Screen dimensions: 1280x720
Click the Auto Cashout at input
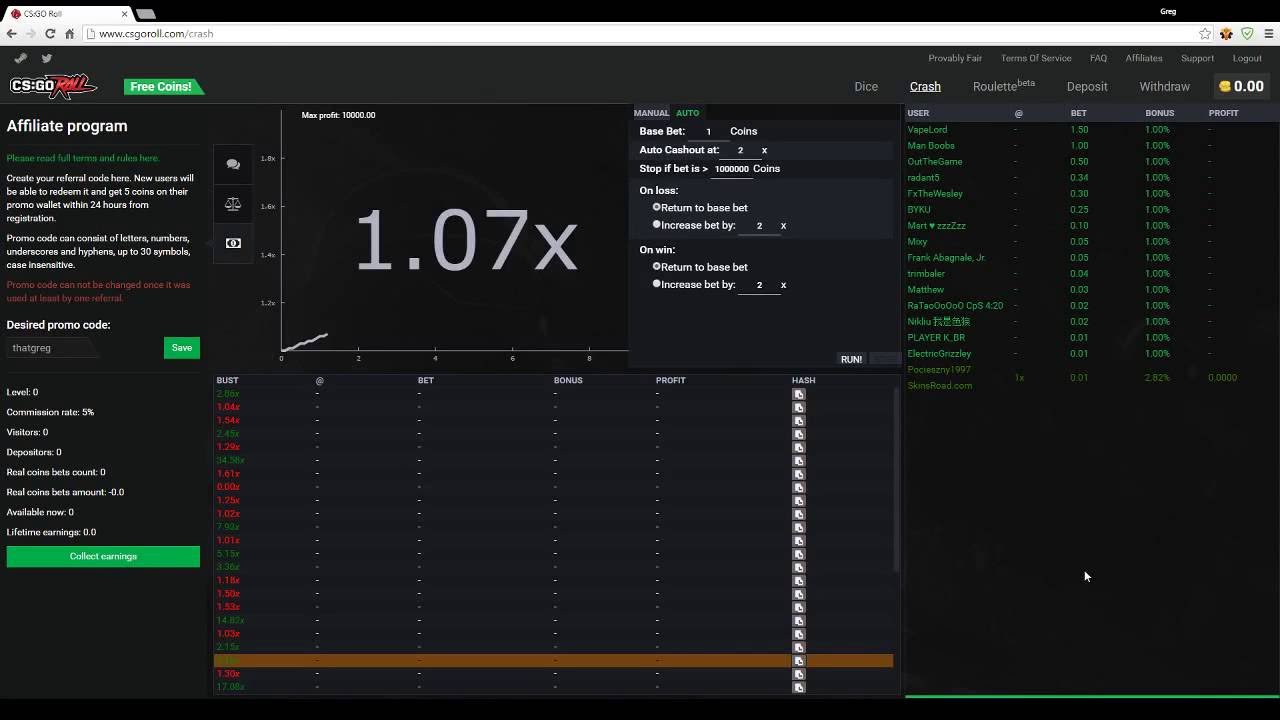740,150
